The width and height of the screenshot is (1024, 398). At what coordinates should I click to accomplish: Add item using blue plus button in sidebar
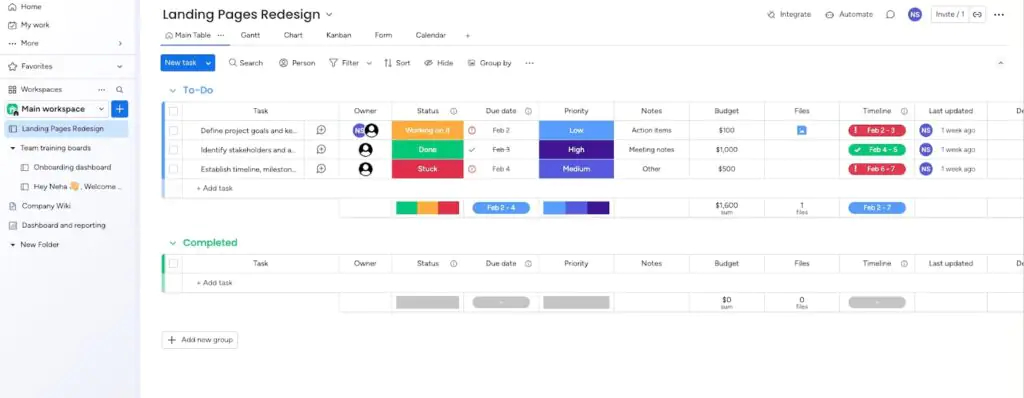(120, 109)
